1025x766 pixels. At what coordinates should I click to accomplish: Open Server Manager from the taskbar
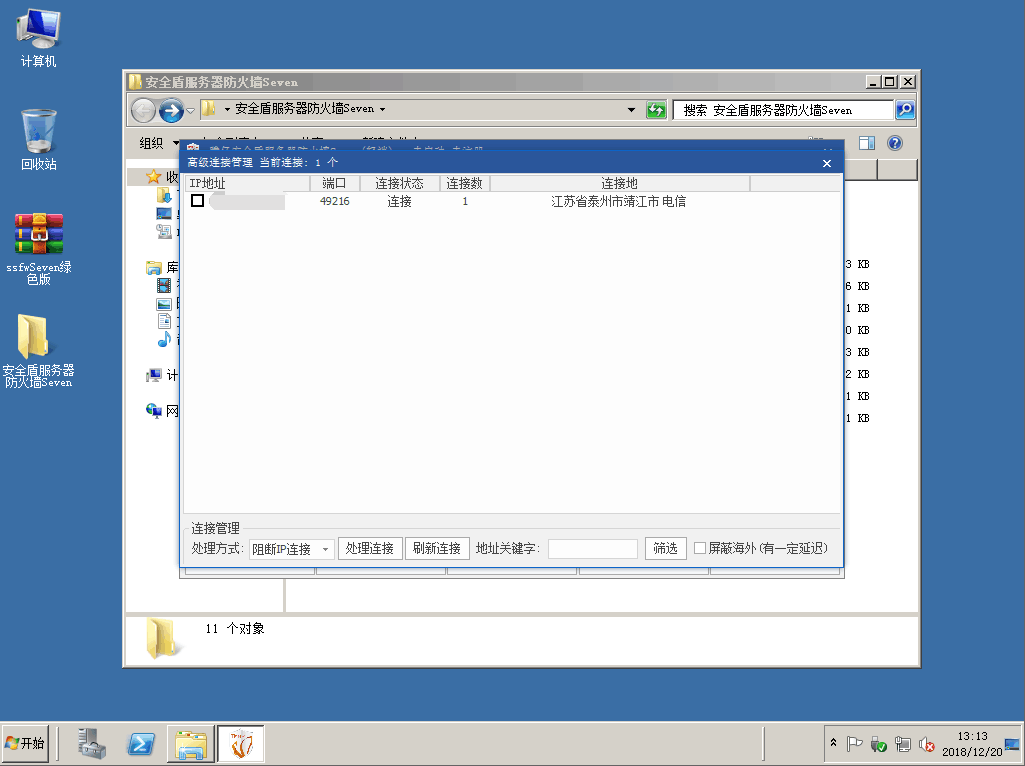pos(92,743)
